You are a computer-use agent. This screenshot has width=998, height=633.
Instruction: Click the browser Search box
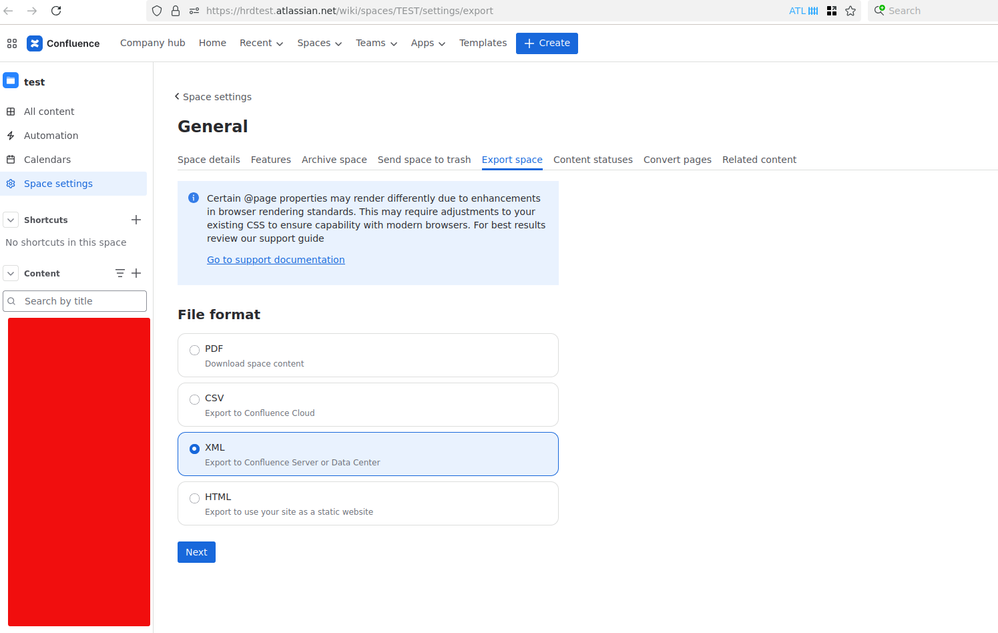point(932,11)
